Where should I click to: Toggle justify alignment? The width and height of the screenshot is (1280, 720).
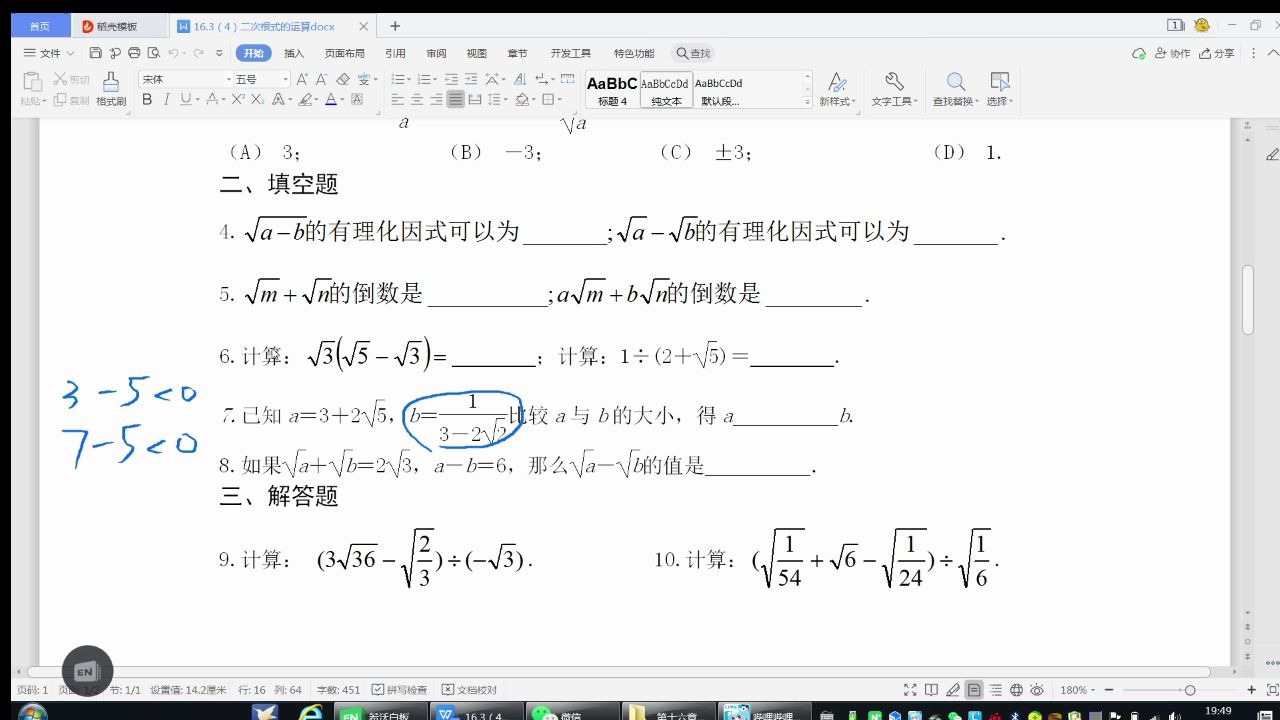pos(456,99)
